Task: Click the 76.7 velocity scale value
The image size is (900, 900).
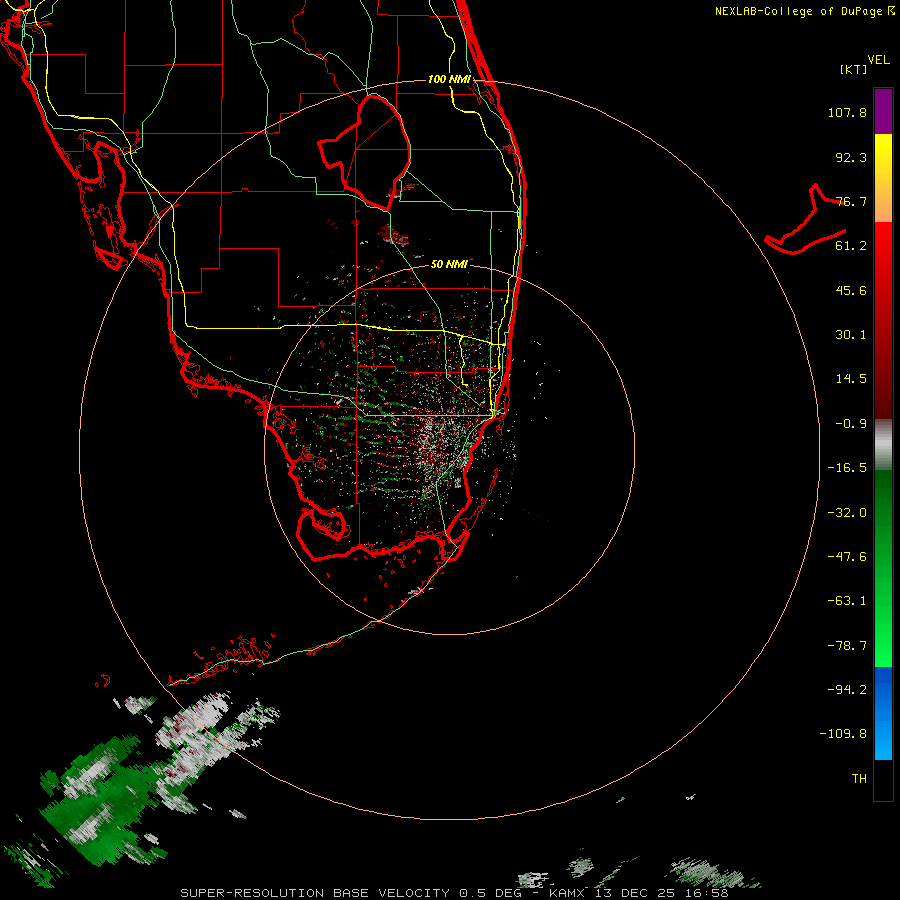Action: pos(851,201)
